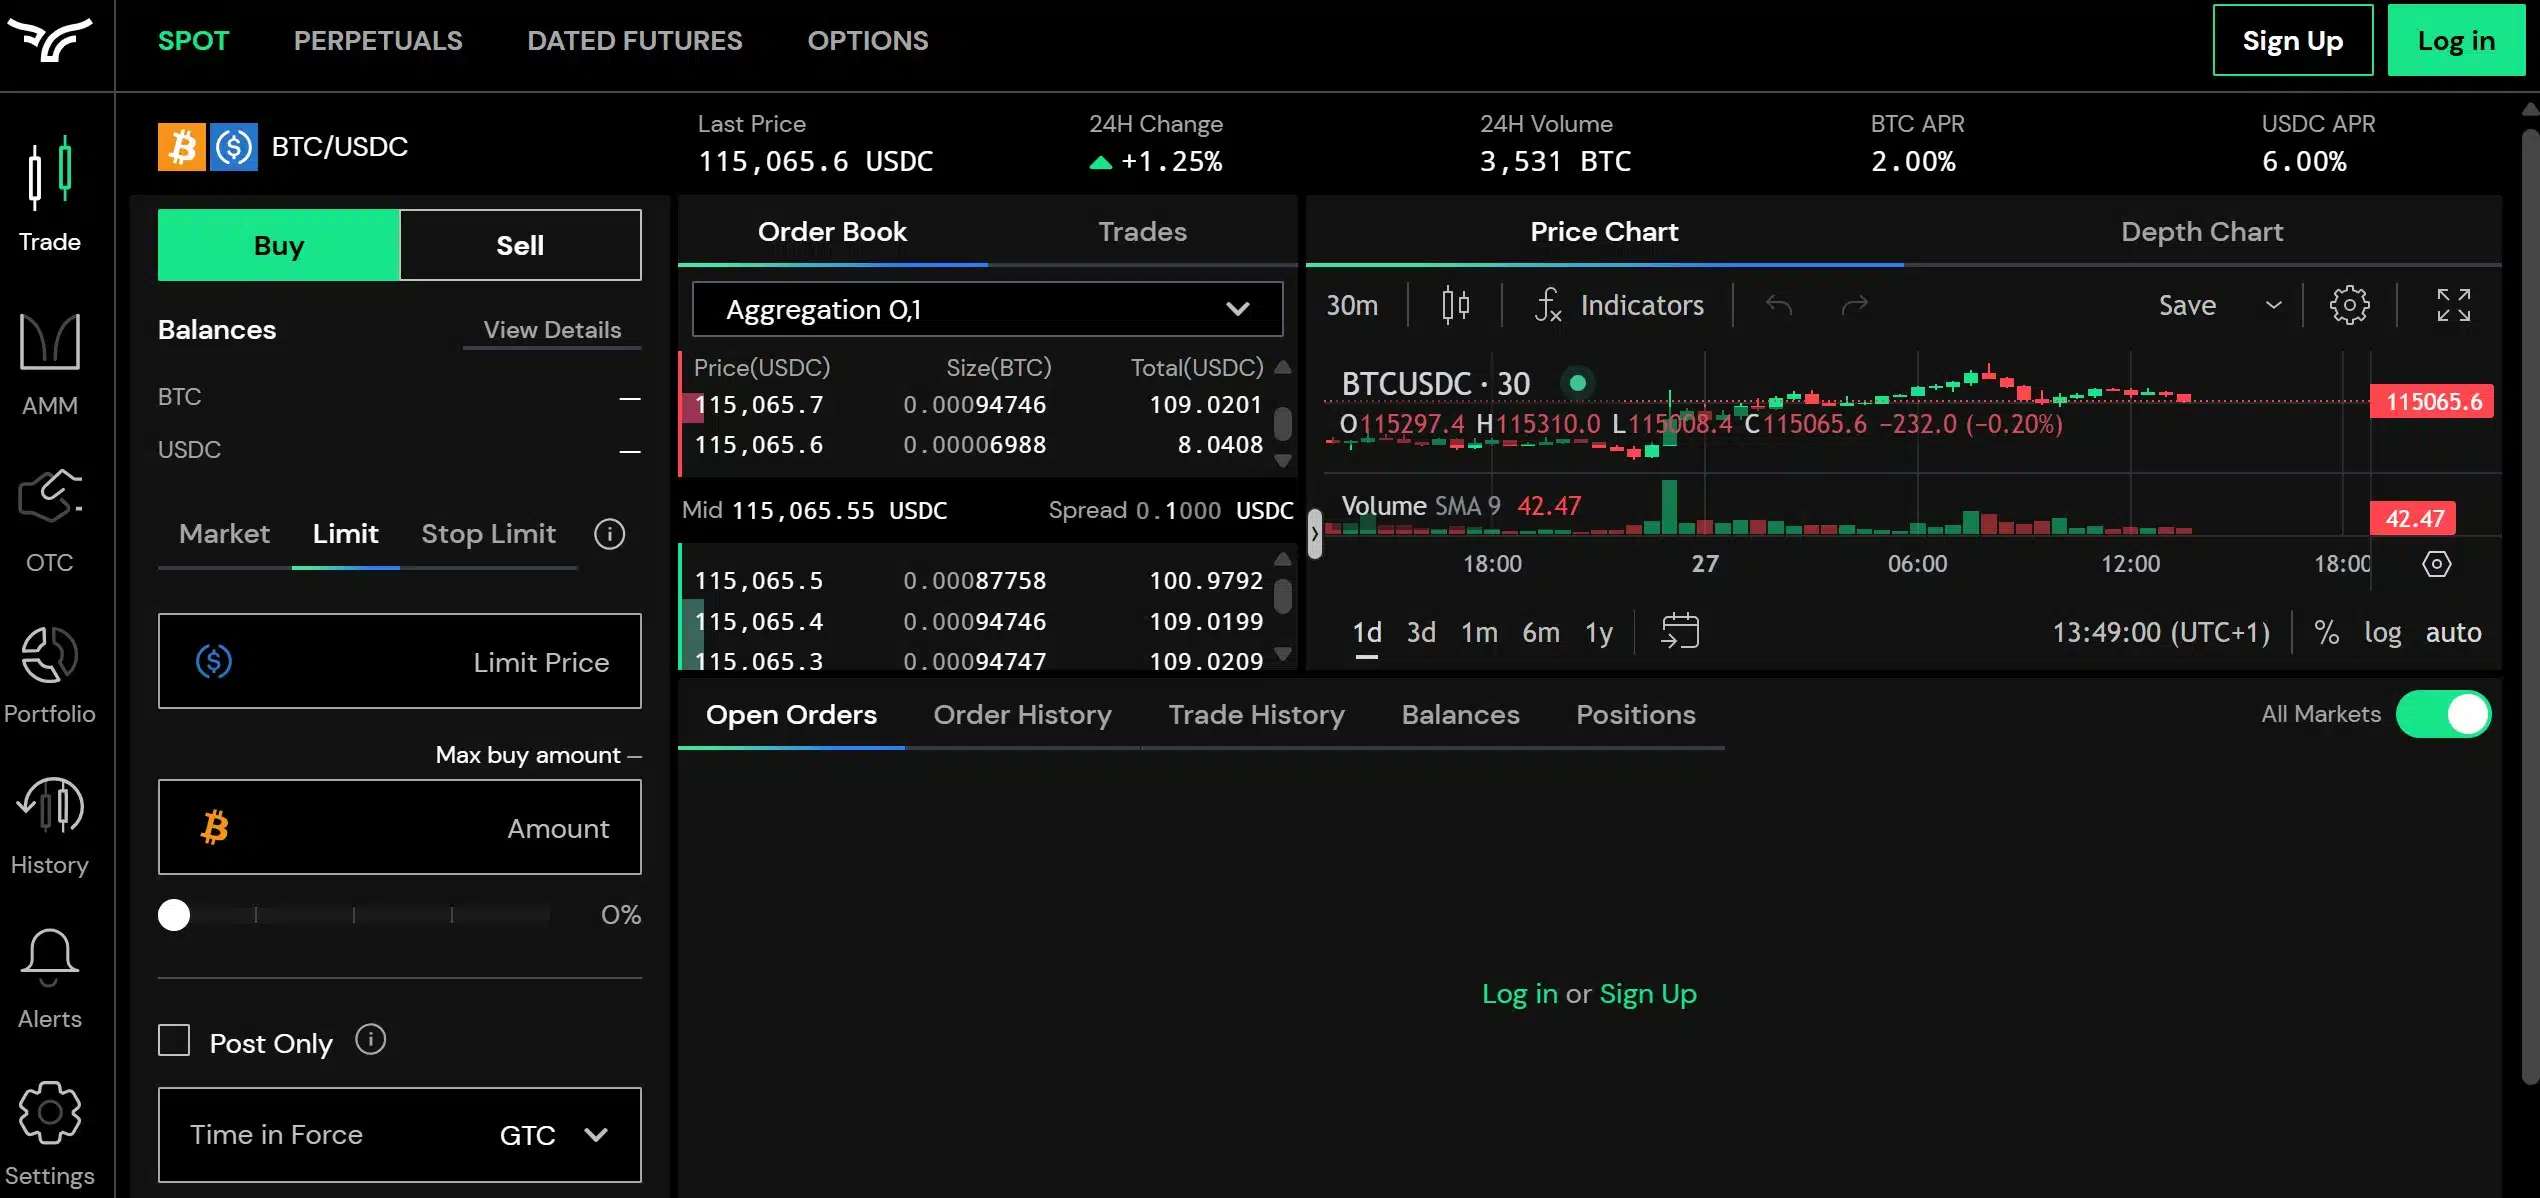Switch to the Depth Chart tab
2540x1198 pixels.
(x=2202, y=231)
